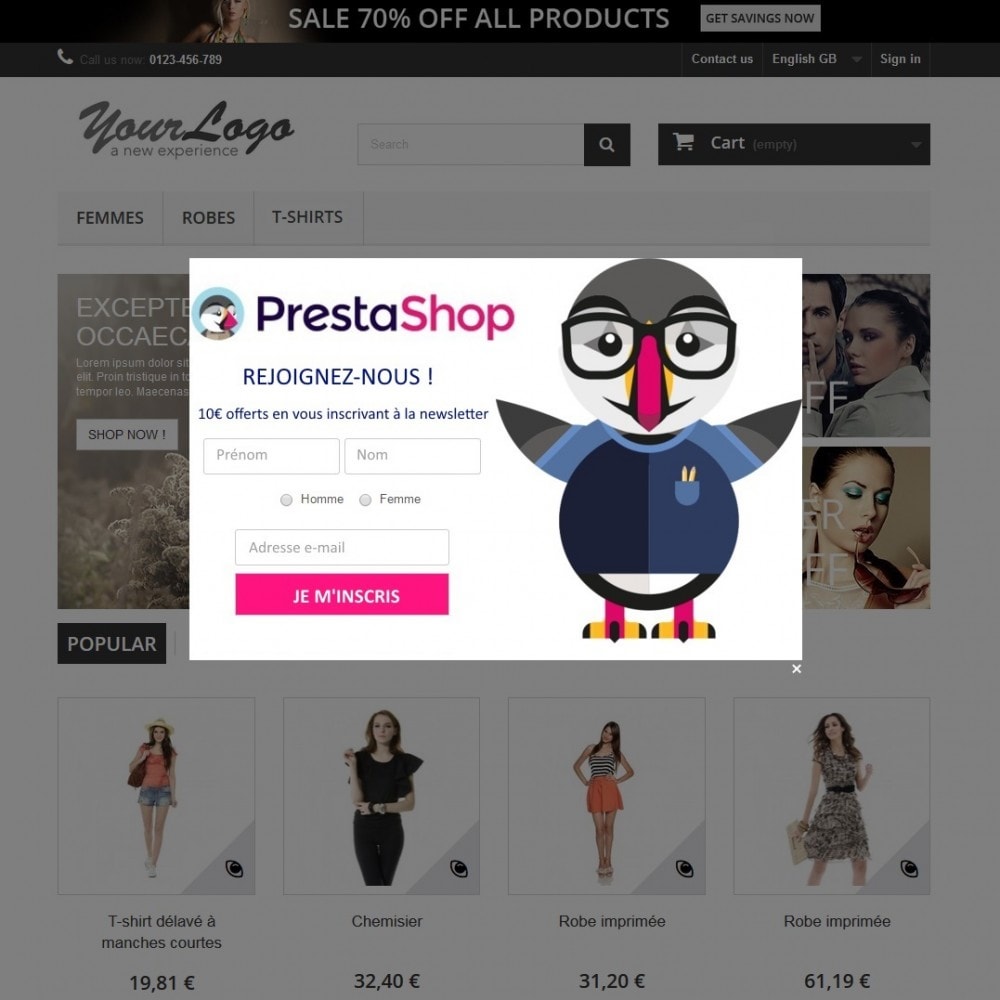This screenshot has height=1000, width=1000.
Task: Click the JE M'INSCRIS button
Action: [342, 594]
